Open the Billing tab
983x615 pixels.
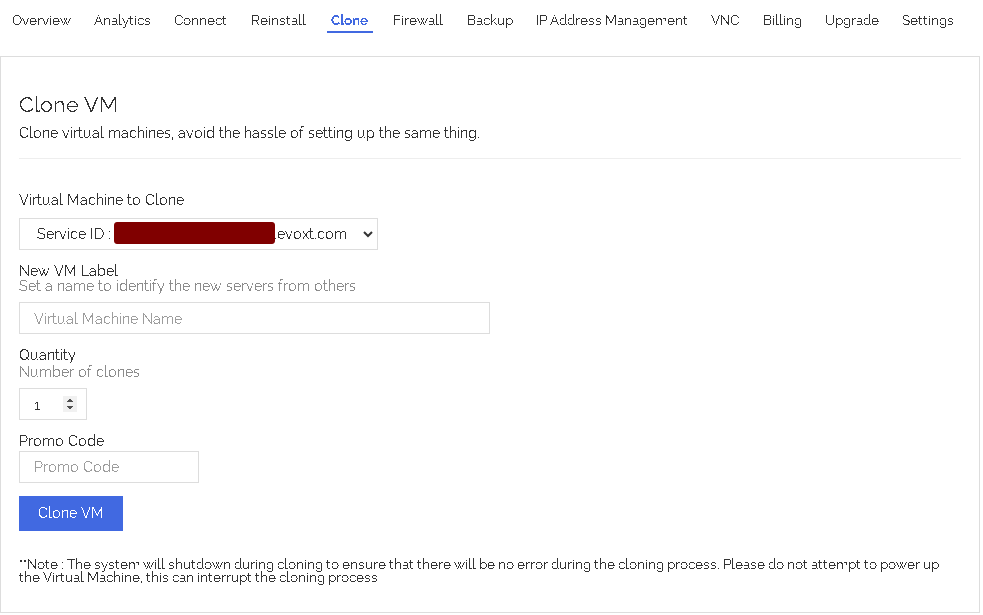click(x=781, y=20)
